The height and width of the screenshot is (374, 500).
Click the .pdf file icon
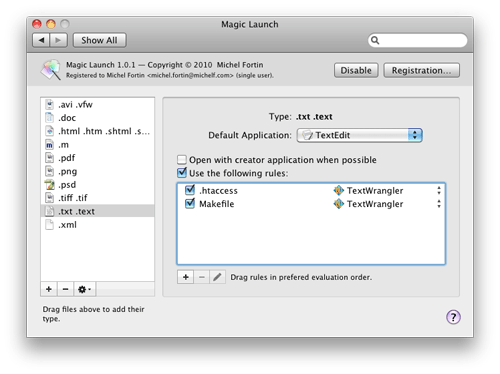[x=49, y=158]
